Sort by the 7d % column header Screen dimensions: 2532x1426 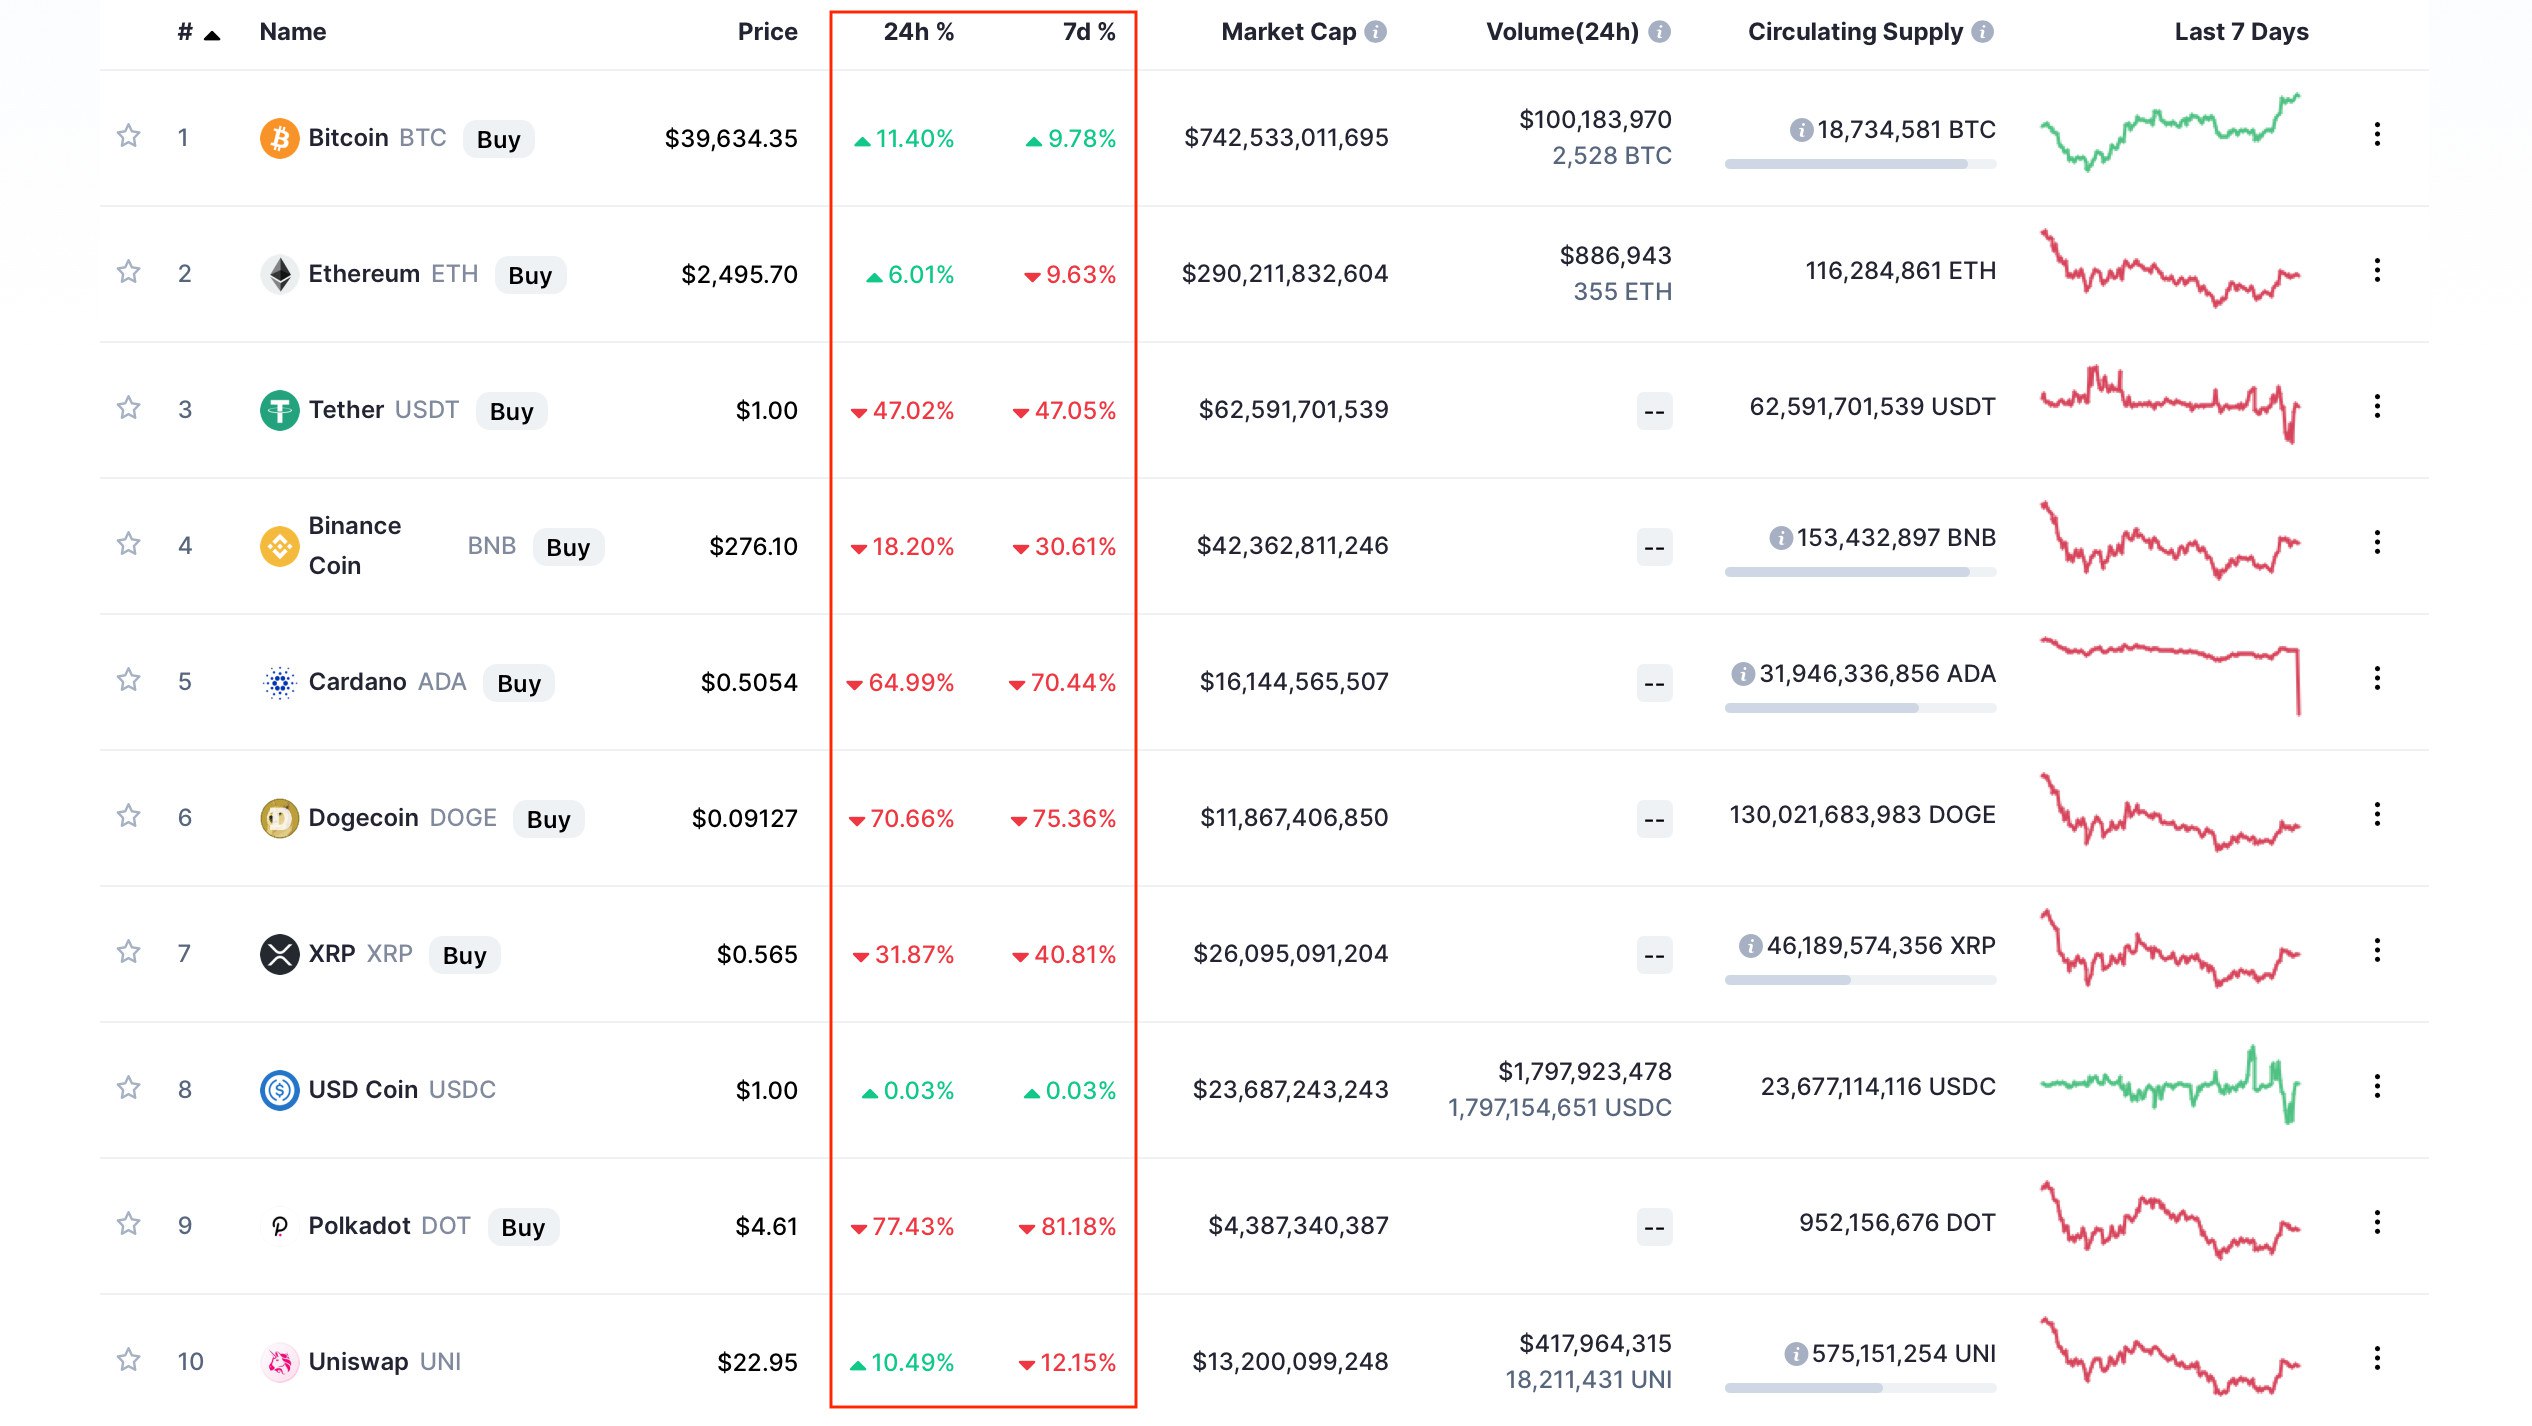tap(1088, 32)
